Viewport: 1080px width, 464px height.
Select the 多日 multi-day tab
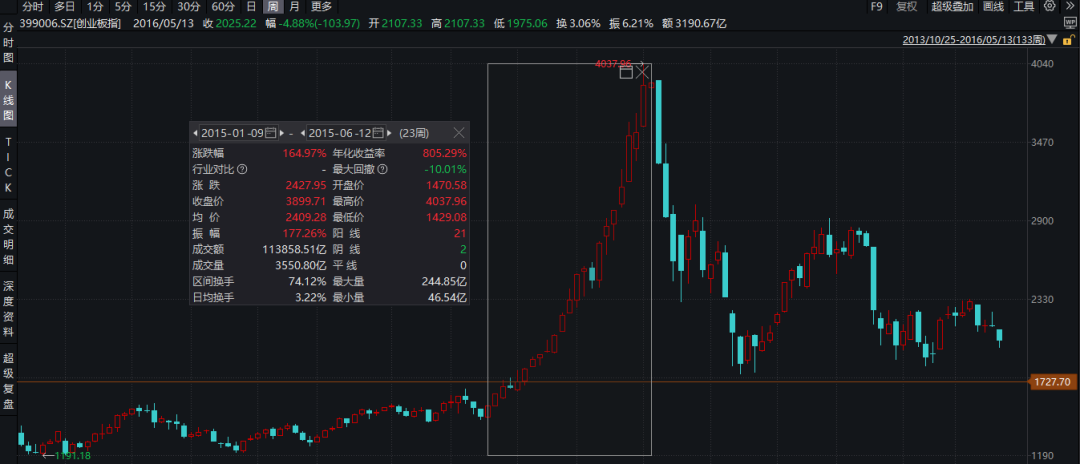click(x=65, y=7)
